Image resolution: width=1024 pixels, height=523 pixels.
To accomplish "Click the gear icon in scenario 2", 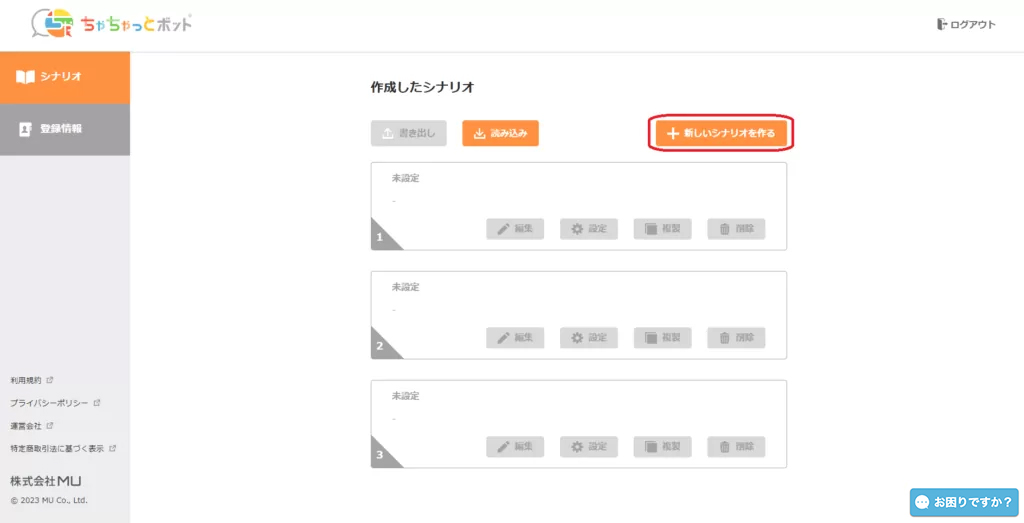I will click(577, 338).
